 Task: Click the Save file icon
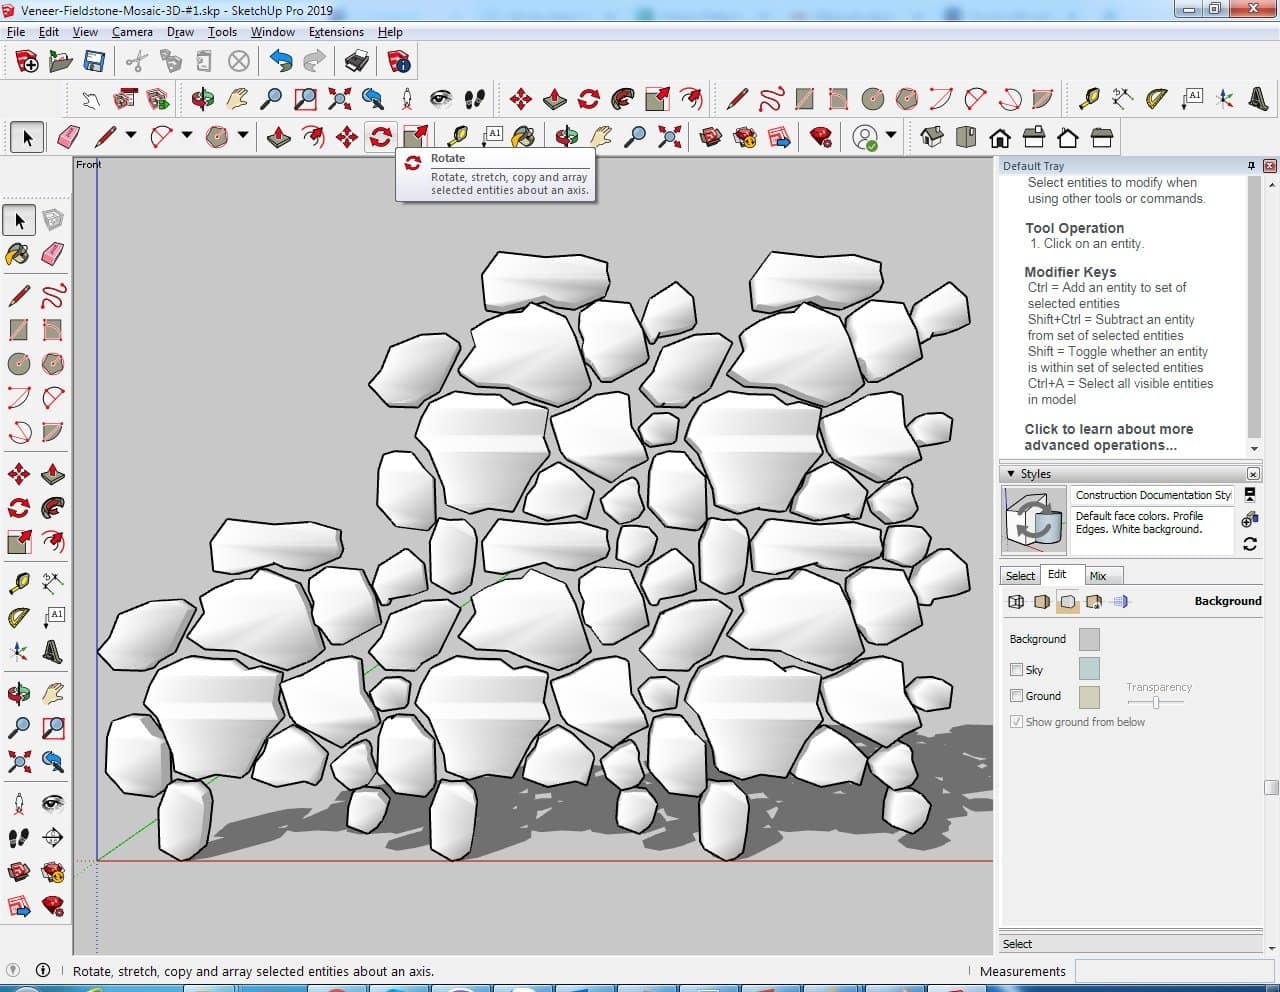(94, 62)
